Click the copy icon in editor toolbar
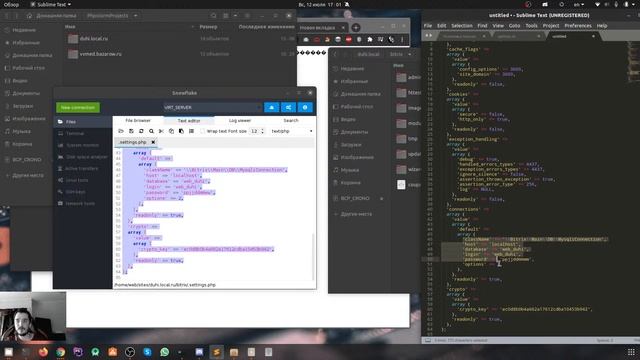 [x=171, y=131]
